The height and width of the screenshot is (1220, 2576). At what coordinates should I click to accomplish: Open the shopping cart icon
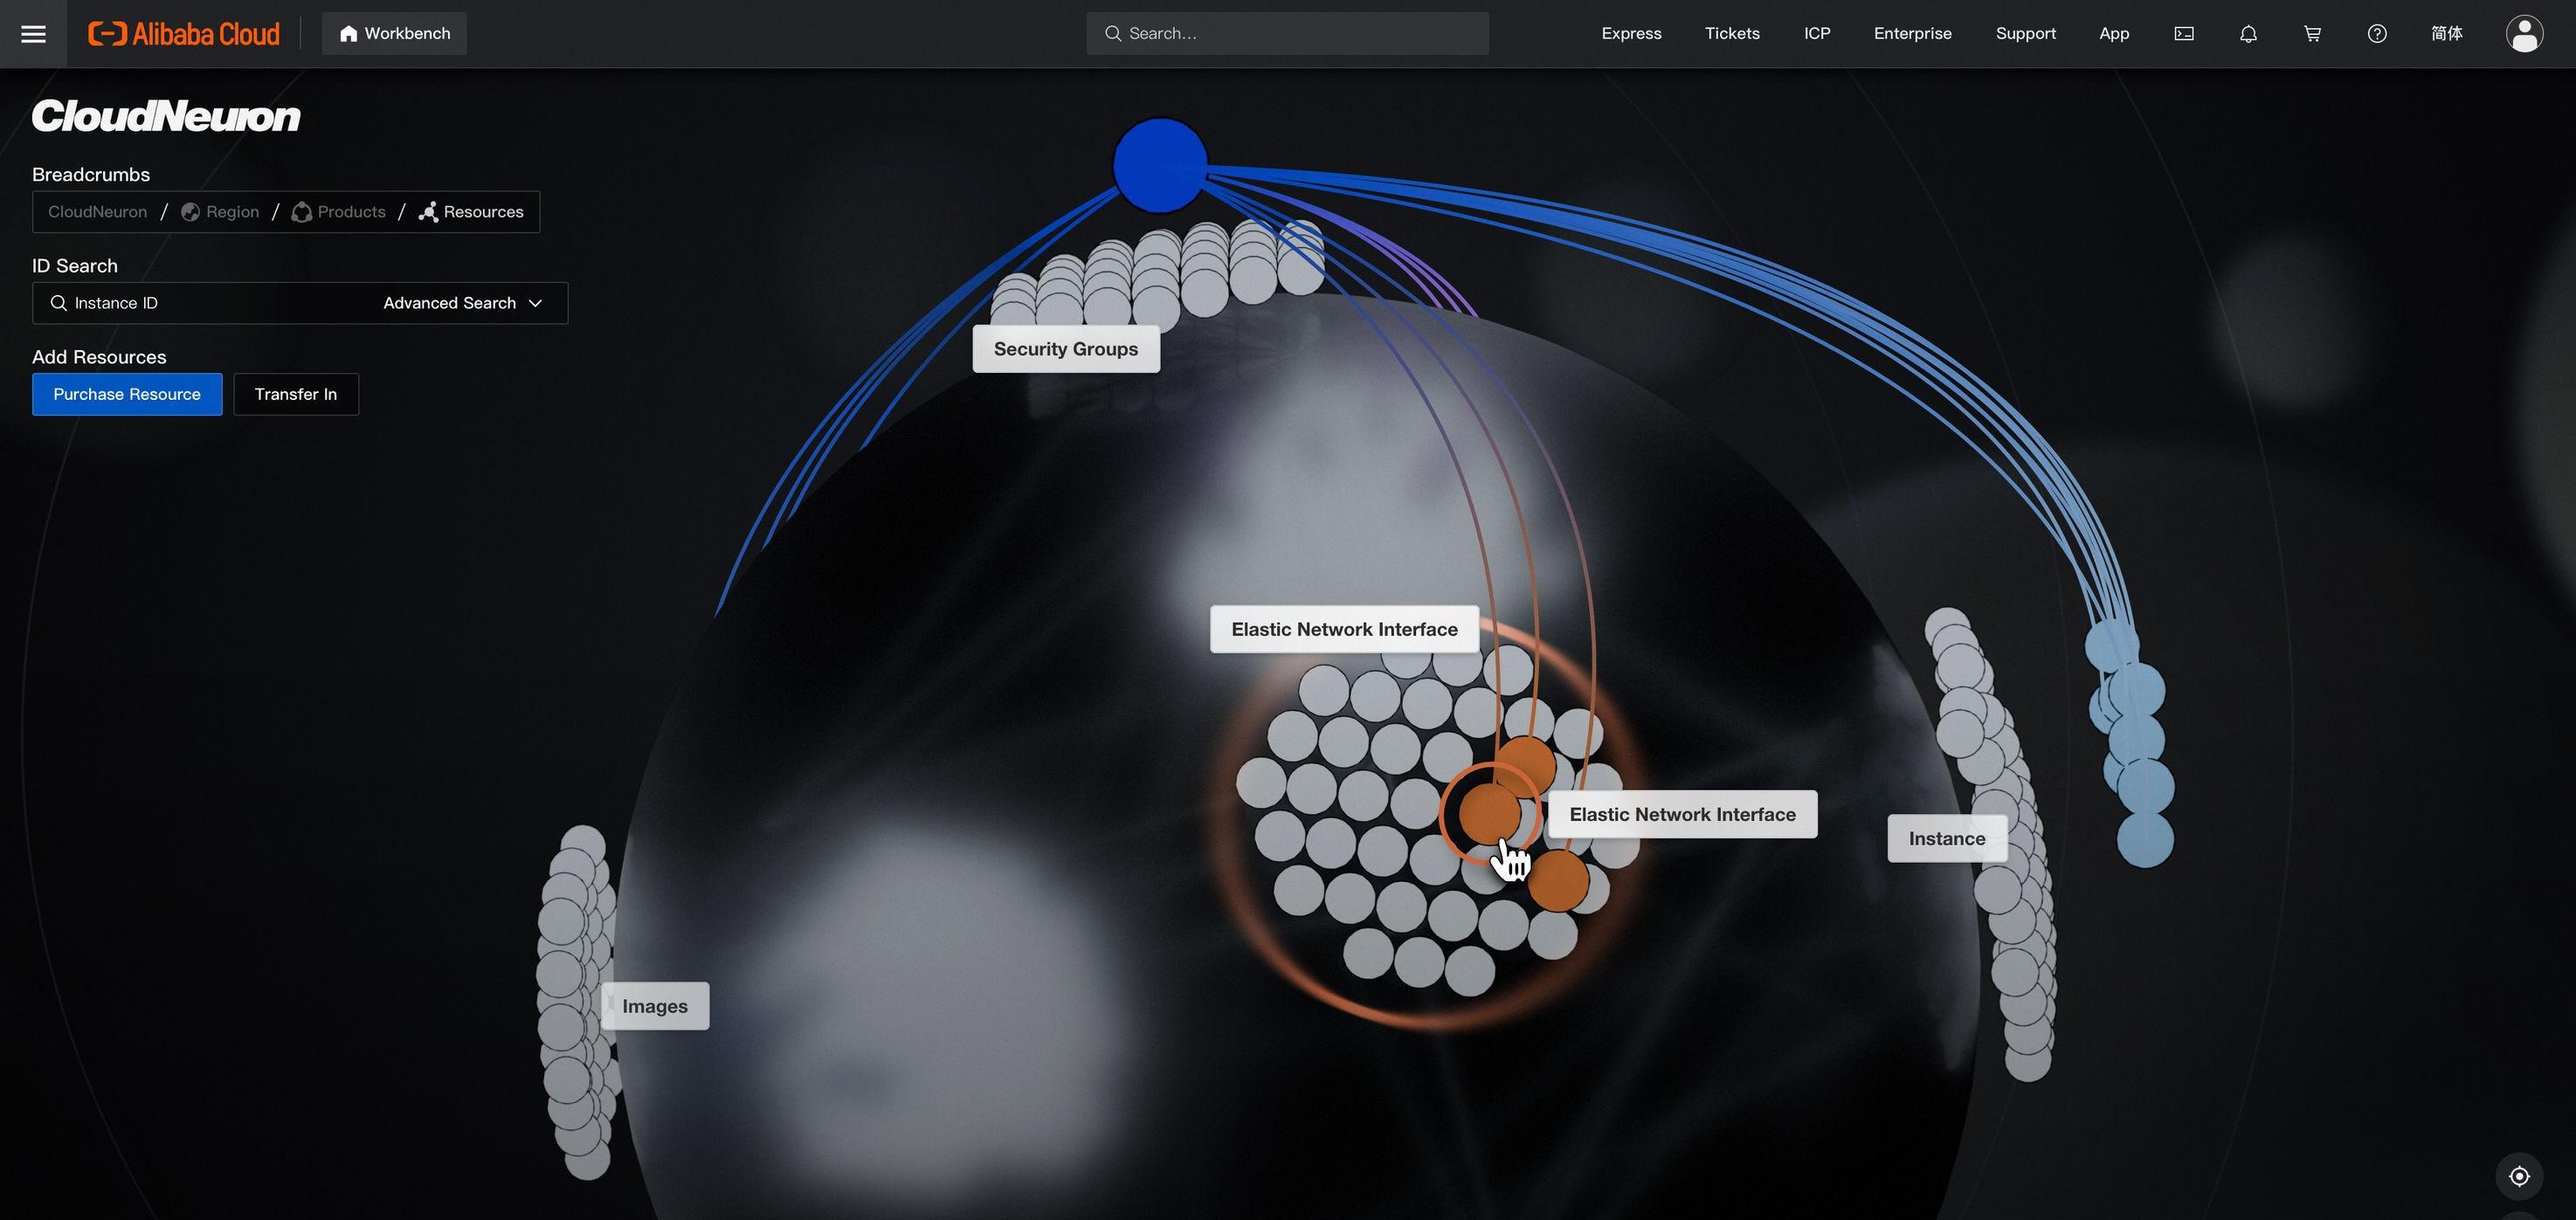[x=2312, y=34]
